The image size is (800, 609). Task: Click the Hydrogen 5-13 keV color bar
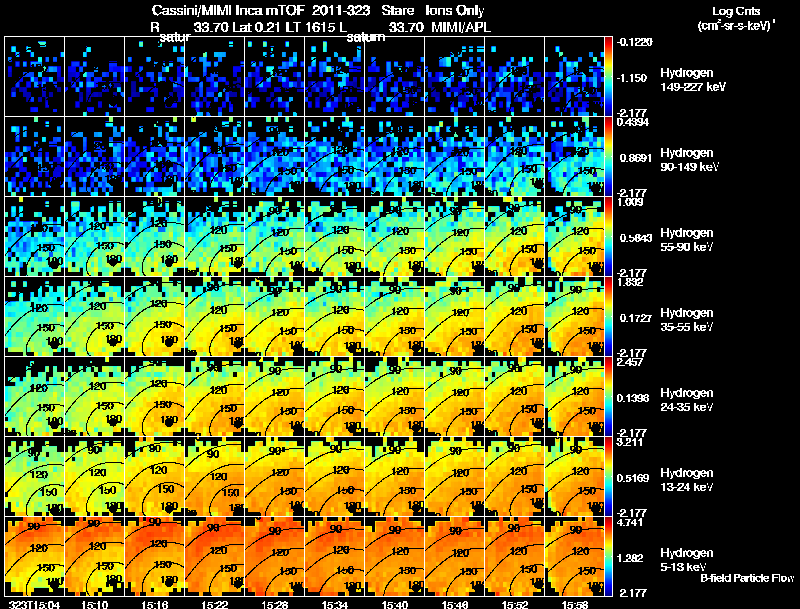[608, 557]
